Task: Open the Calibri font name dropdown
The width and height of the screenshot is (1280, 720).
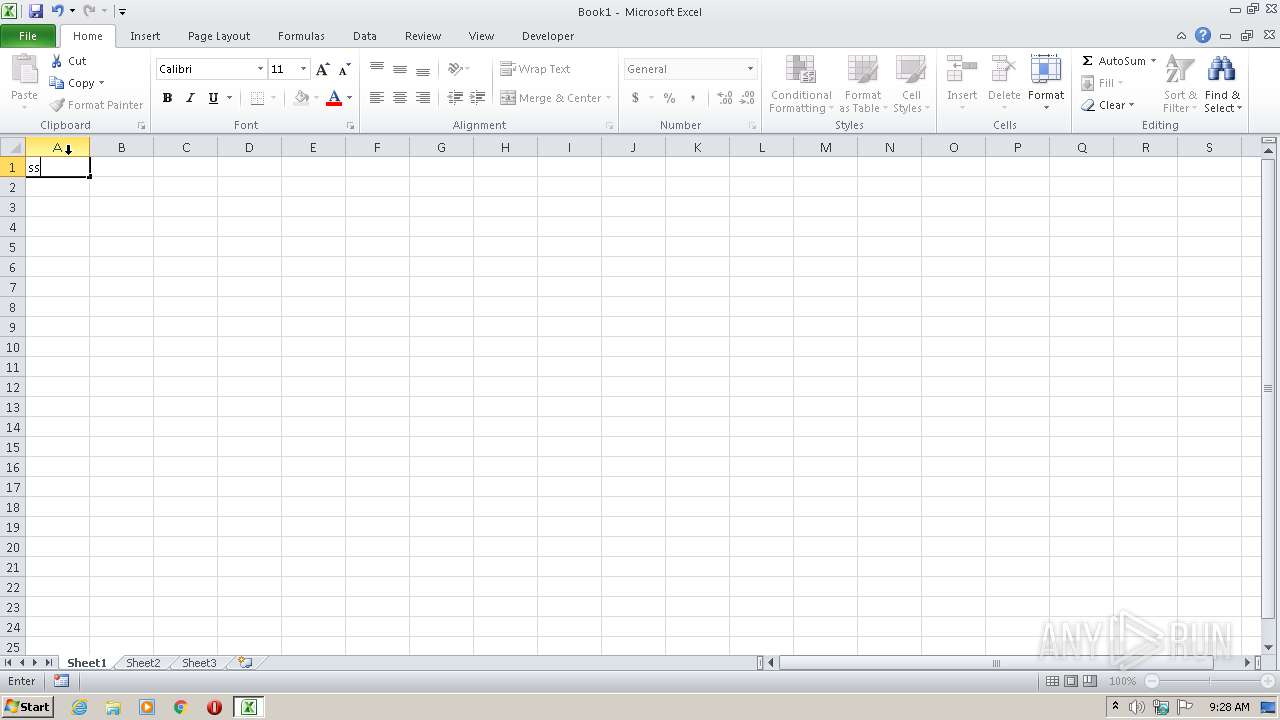Action: point(260,69)
